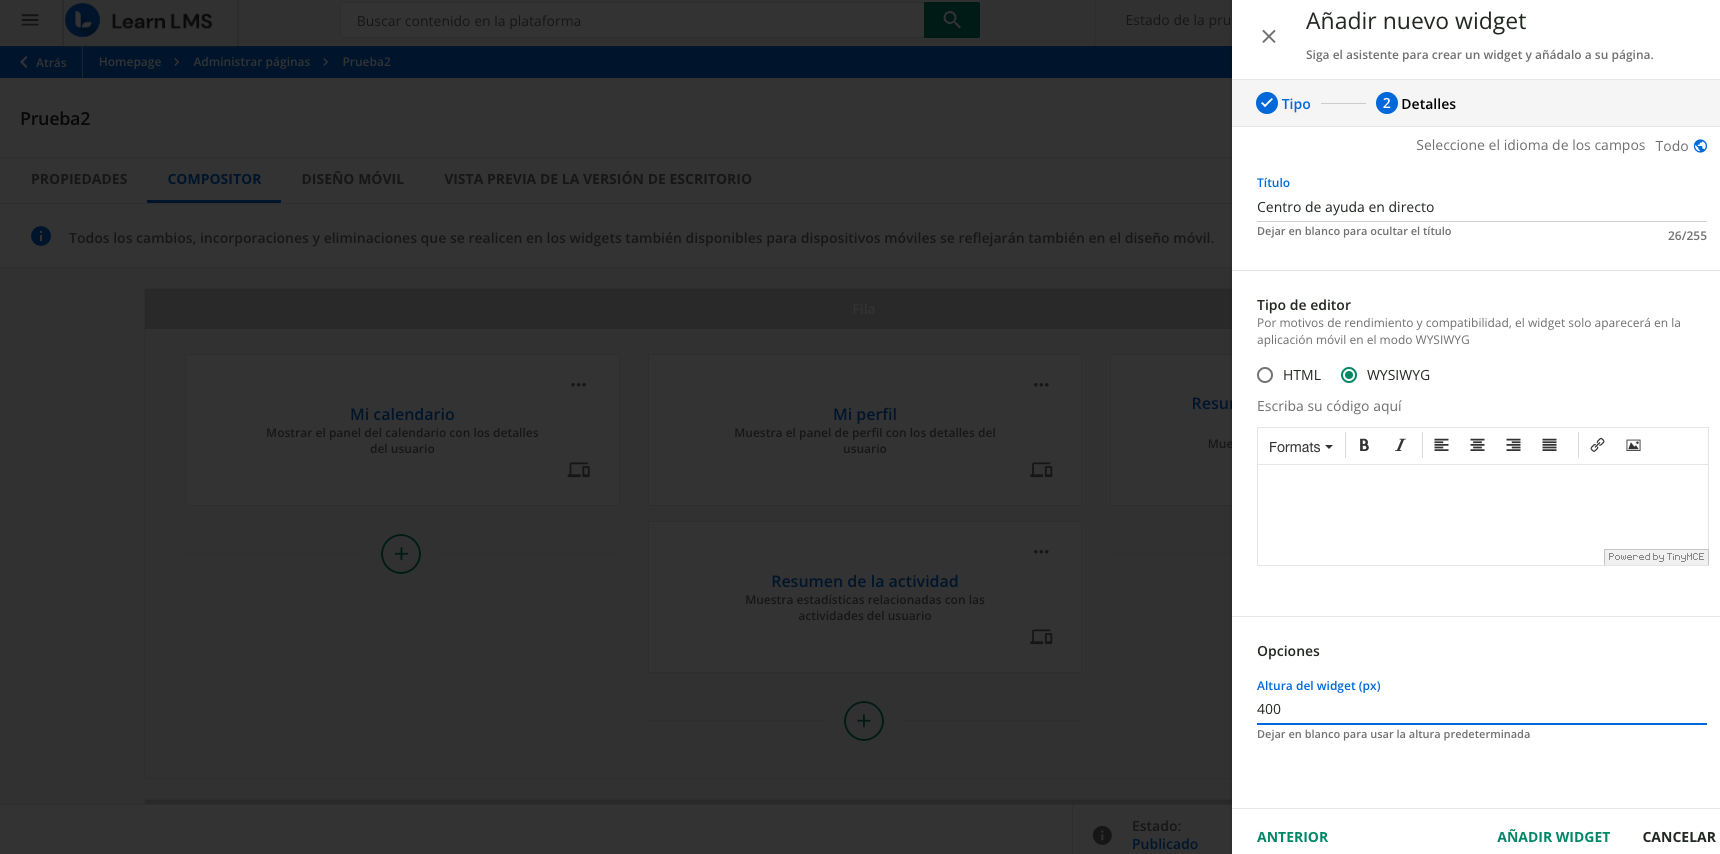Click device icon on Mi perfil widget
Viewport: 1720px width, 854px height.
tap(1041, 470)
